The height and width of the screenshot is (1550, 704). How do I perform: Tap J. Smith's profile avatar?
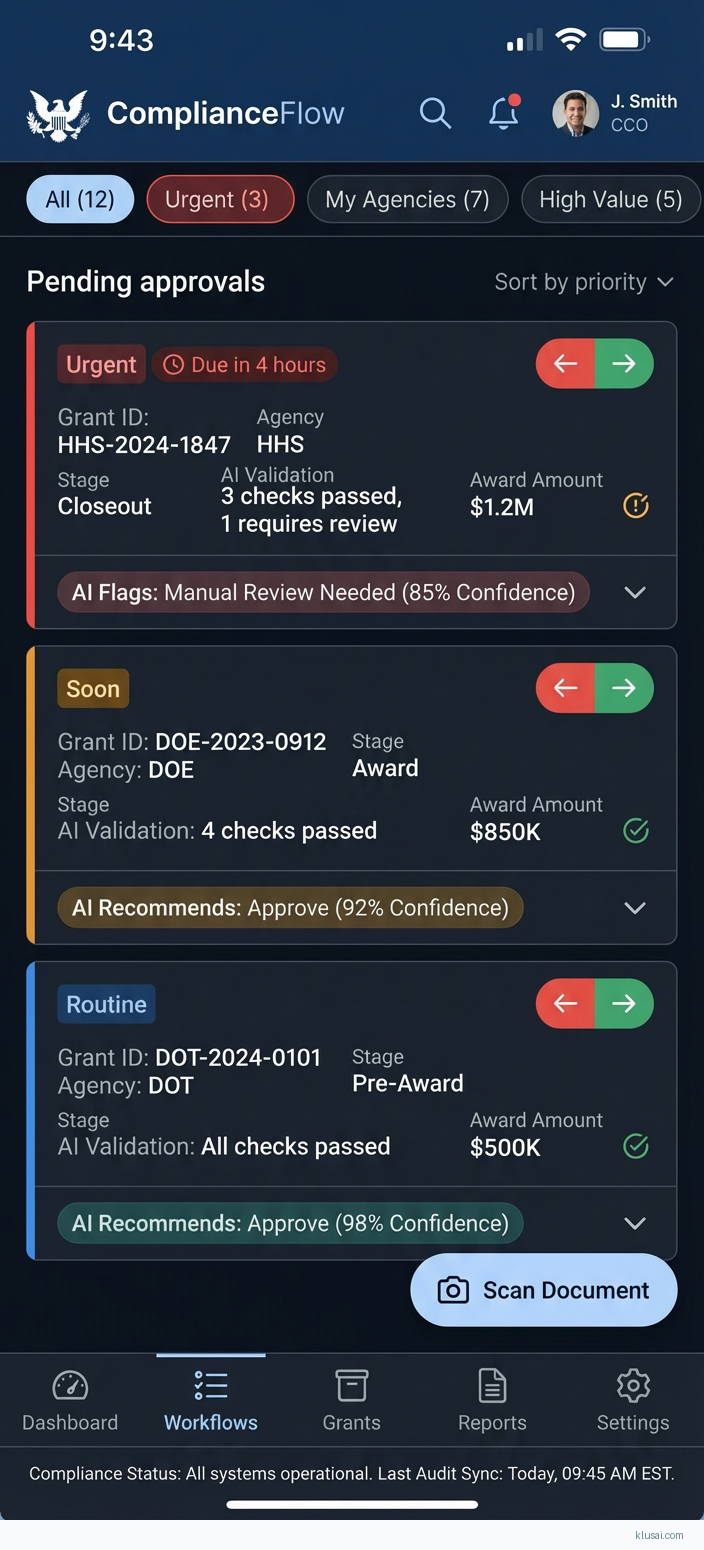click(575, 113)
